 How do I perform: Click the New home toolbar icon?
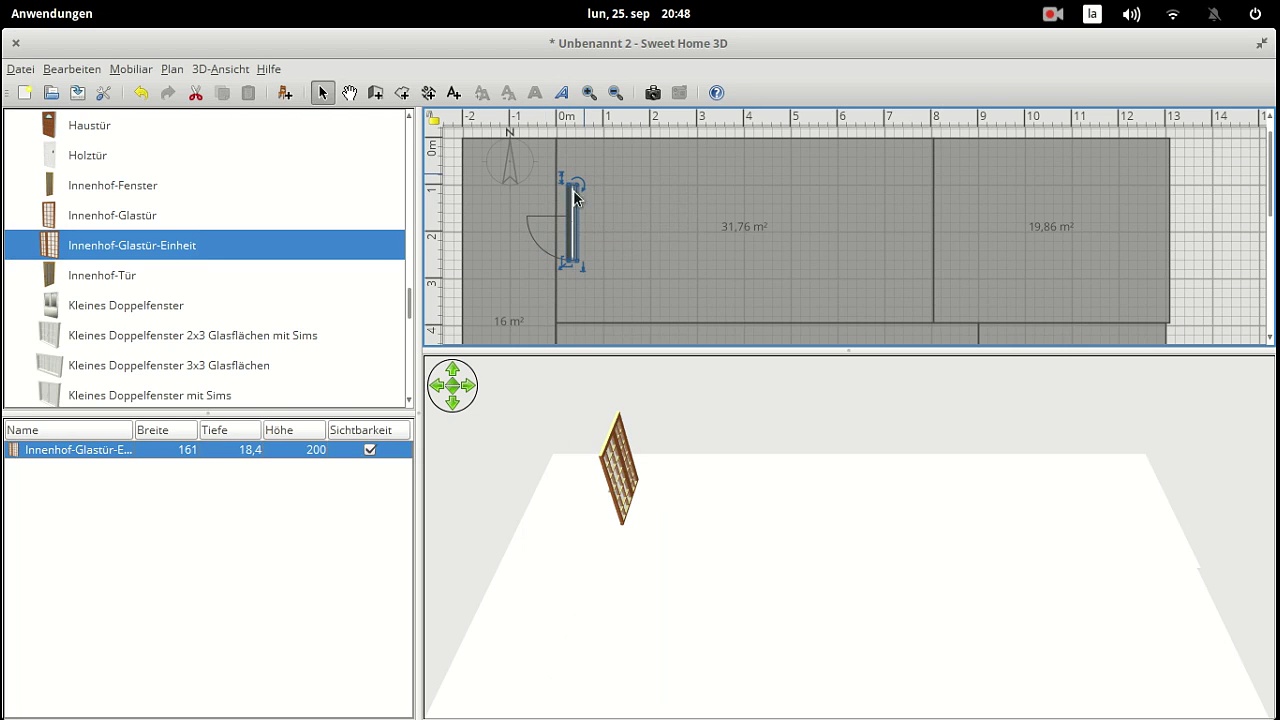(25, 93)
